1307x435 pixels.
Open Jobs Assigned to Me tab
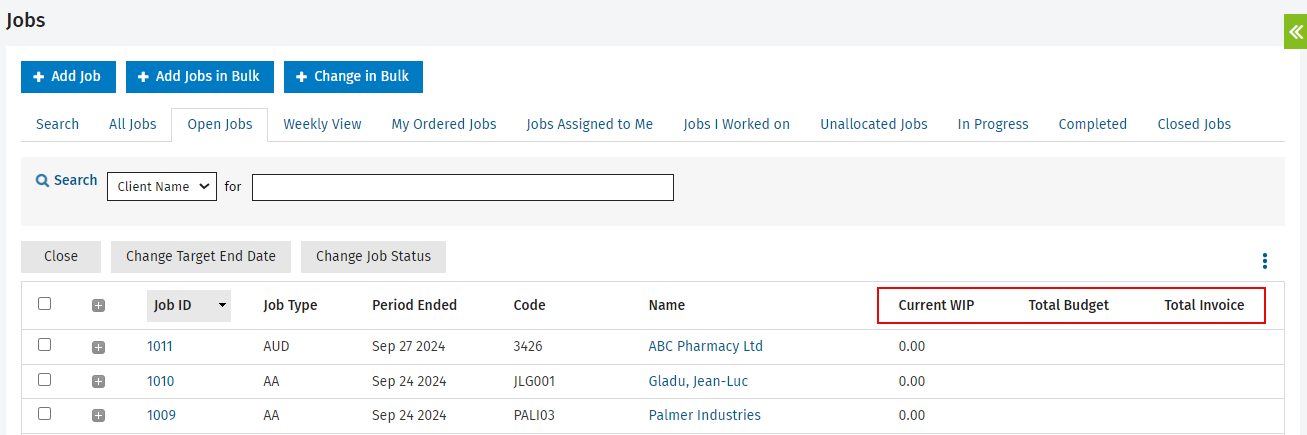590,125
